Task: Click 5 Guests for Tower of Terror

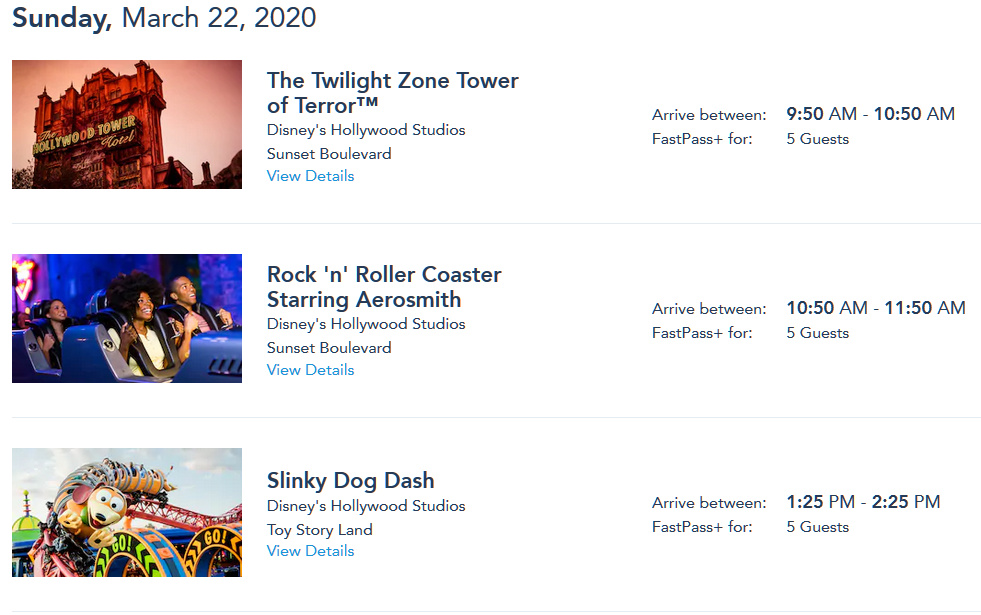Action: (x=817, y=139)
